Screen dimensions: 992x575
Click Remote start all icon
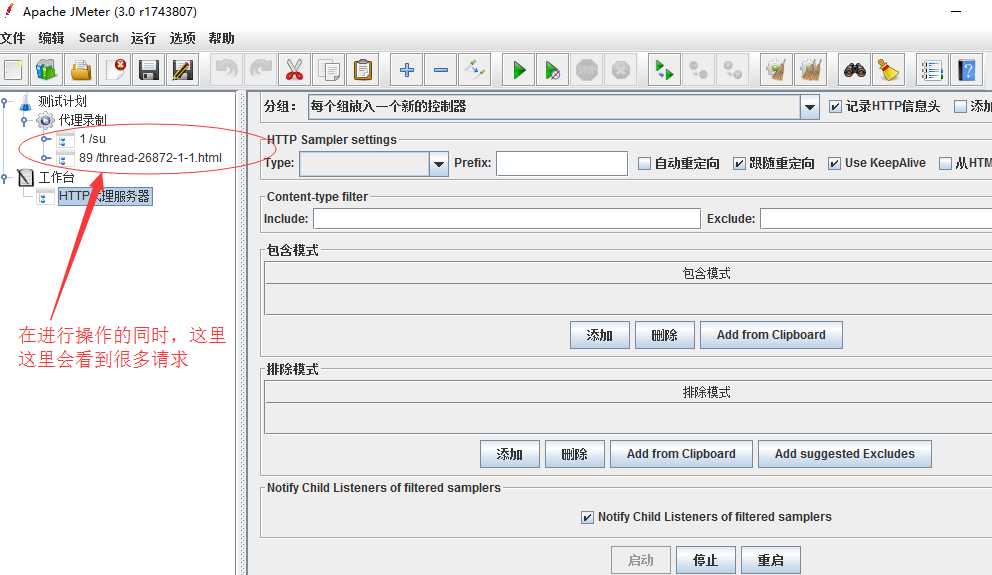[x=664, y=70]
